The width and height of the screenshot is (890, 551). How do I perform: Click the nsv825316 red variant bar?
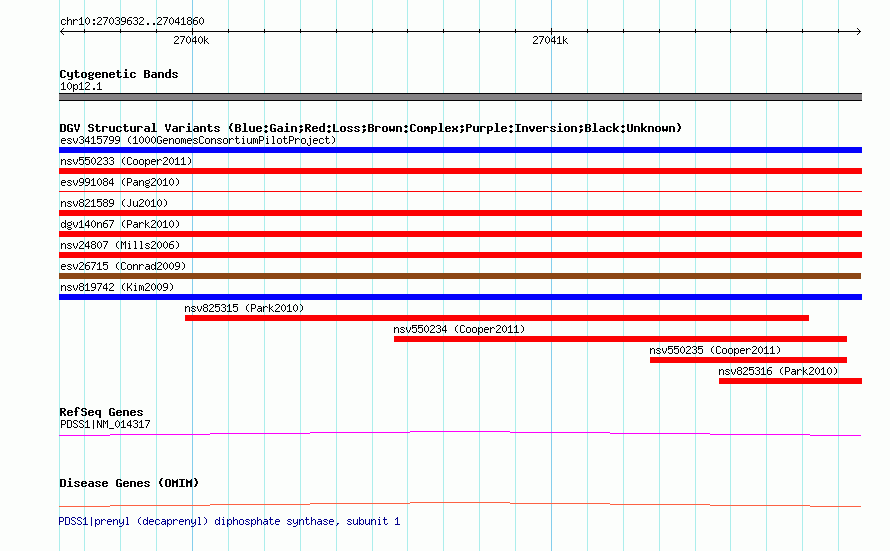click(x=790, y=381)
